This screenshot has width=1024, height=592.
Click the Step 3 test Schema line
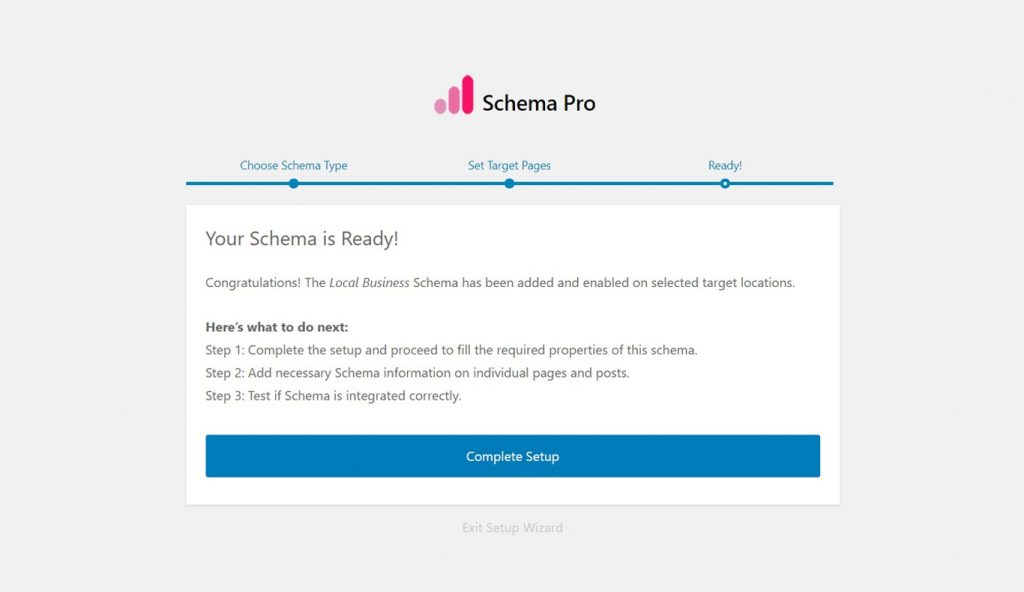pyautogui.click(x=333, y=396)
